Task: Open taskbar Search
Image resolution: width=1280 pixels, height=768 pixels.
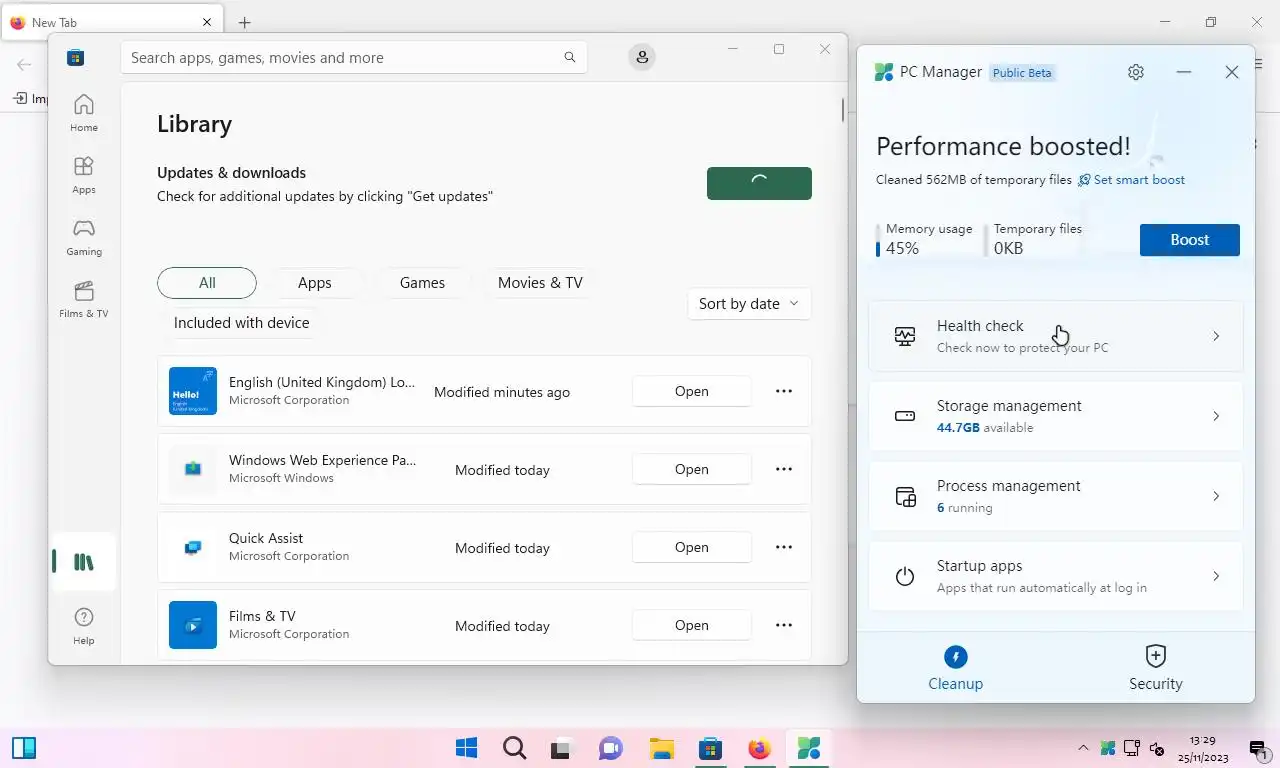Action: point(514,748)
